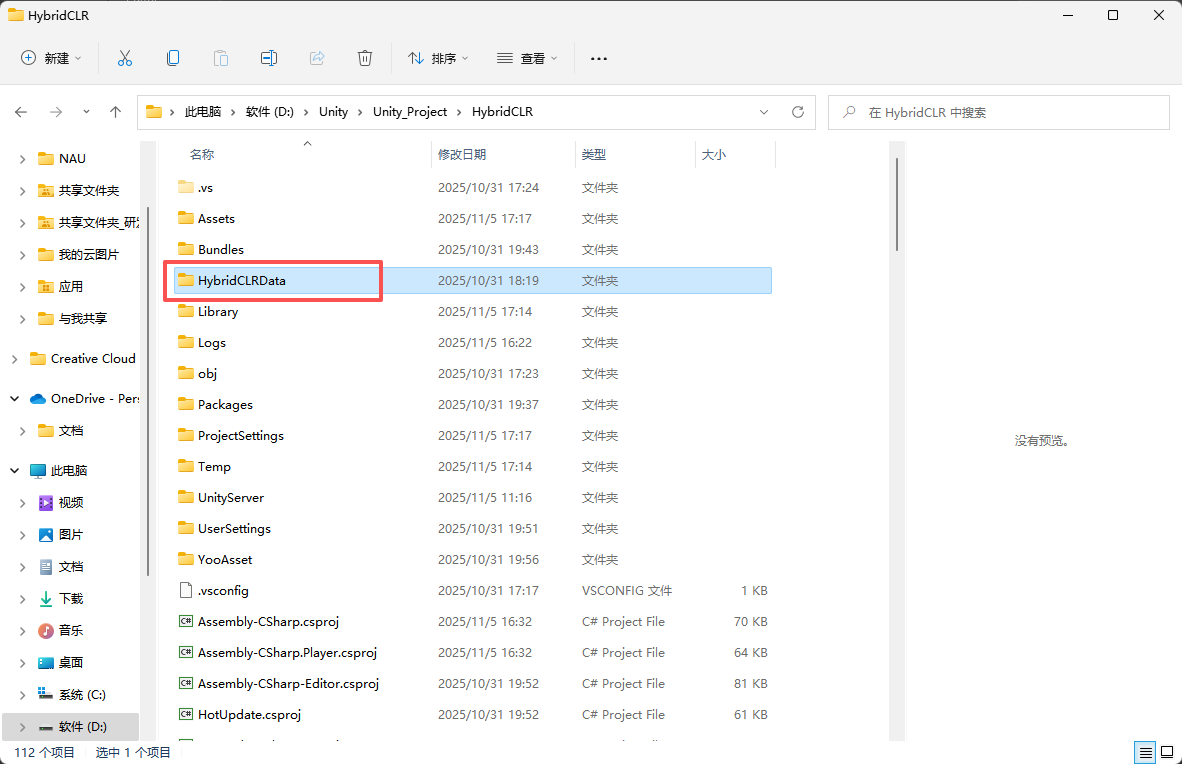Open the 排序 (Sort) dropdown
The height and width of the screenshot is (764, 1182).
point(438,58)
